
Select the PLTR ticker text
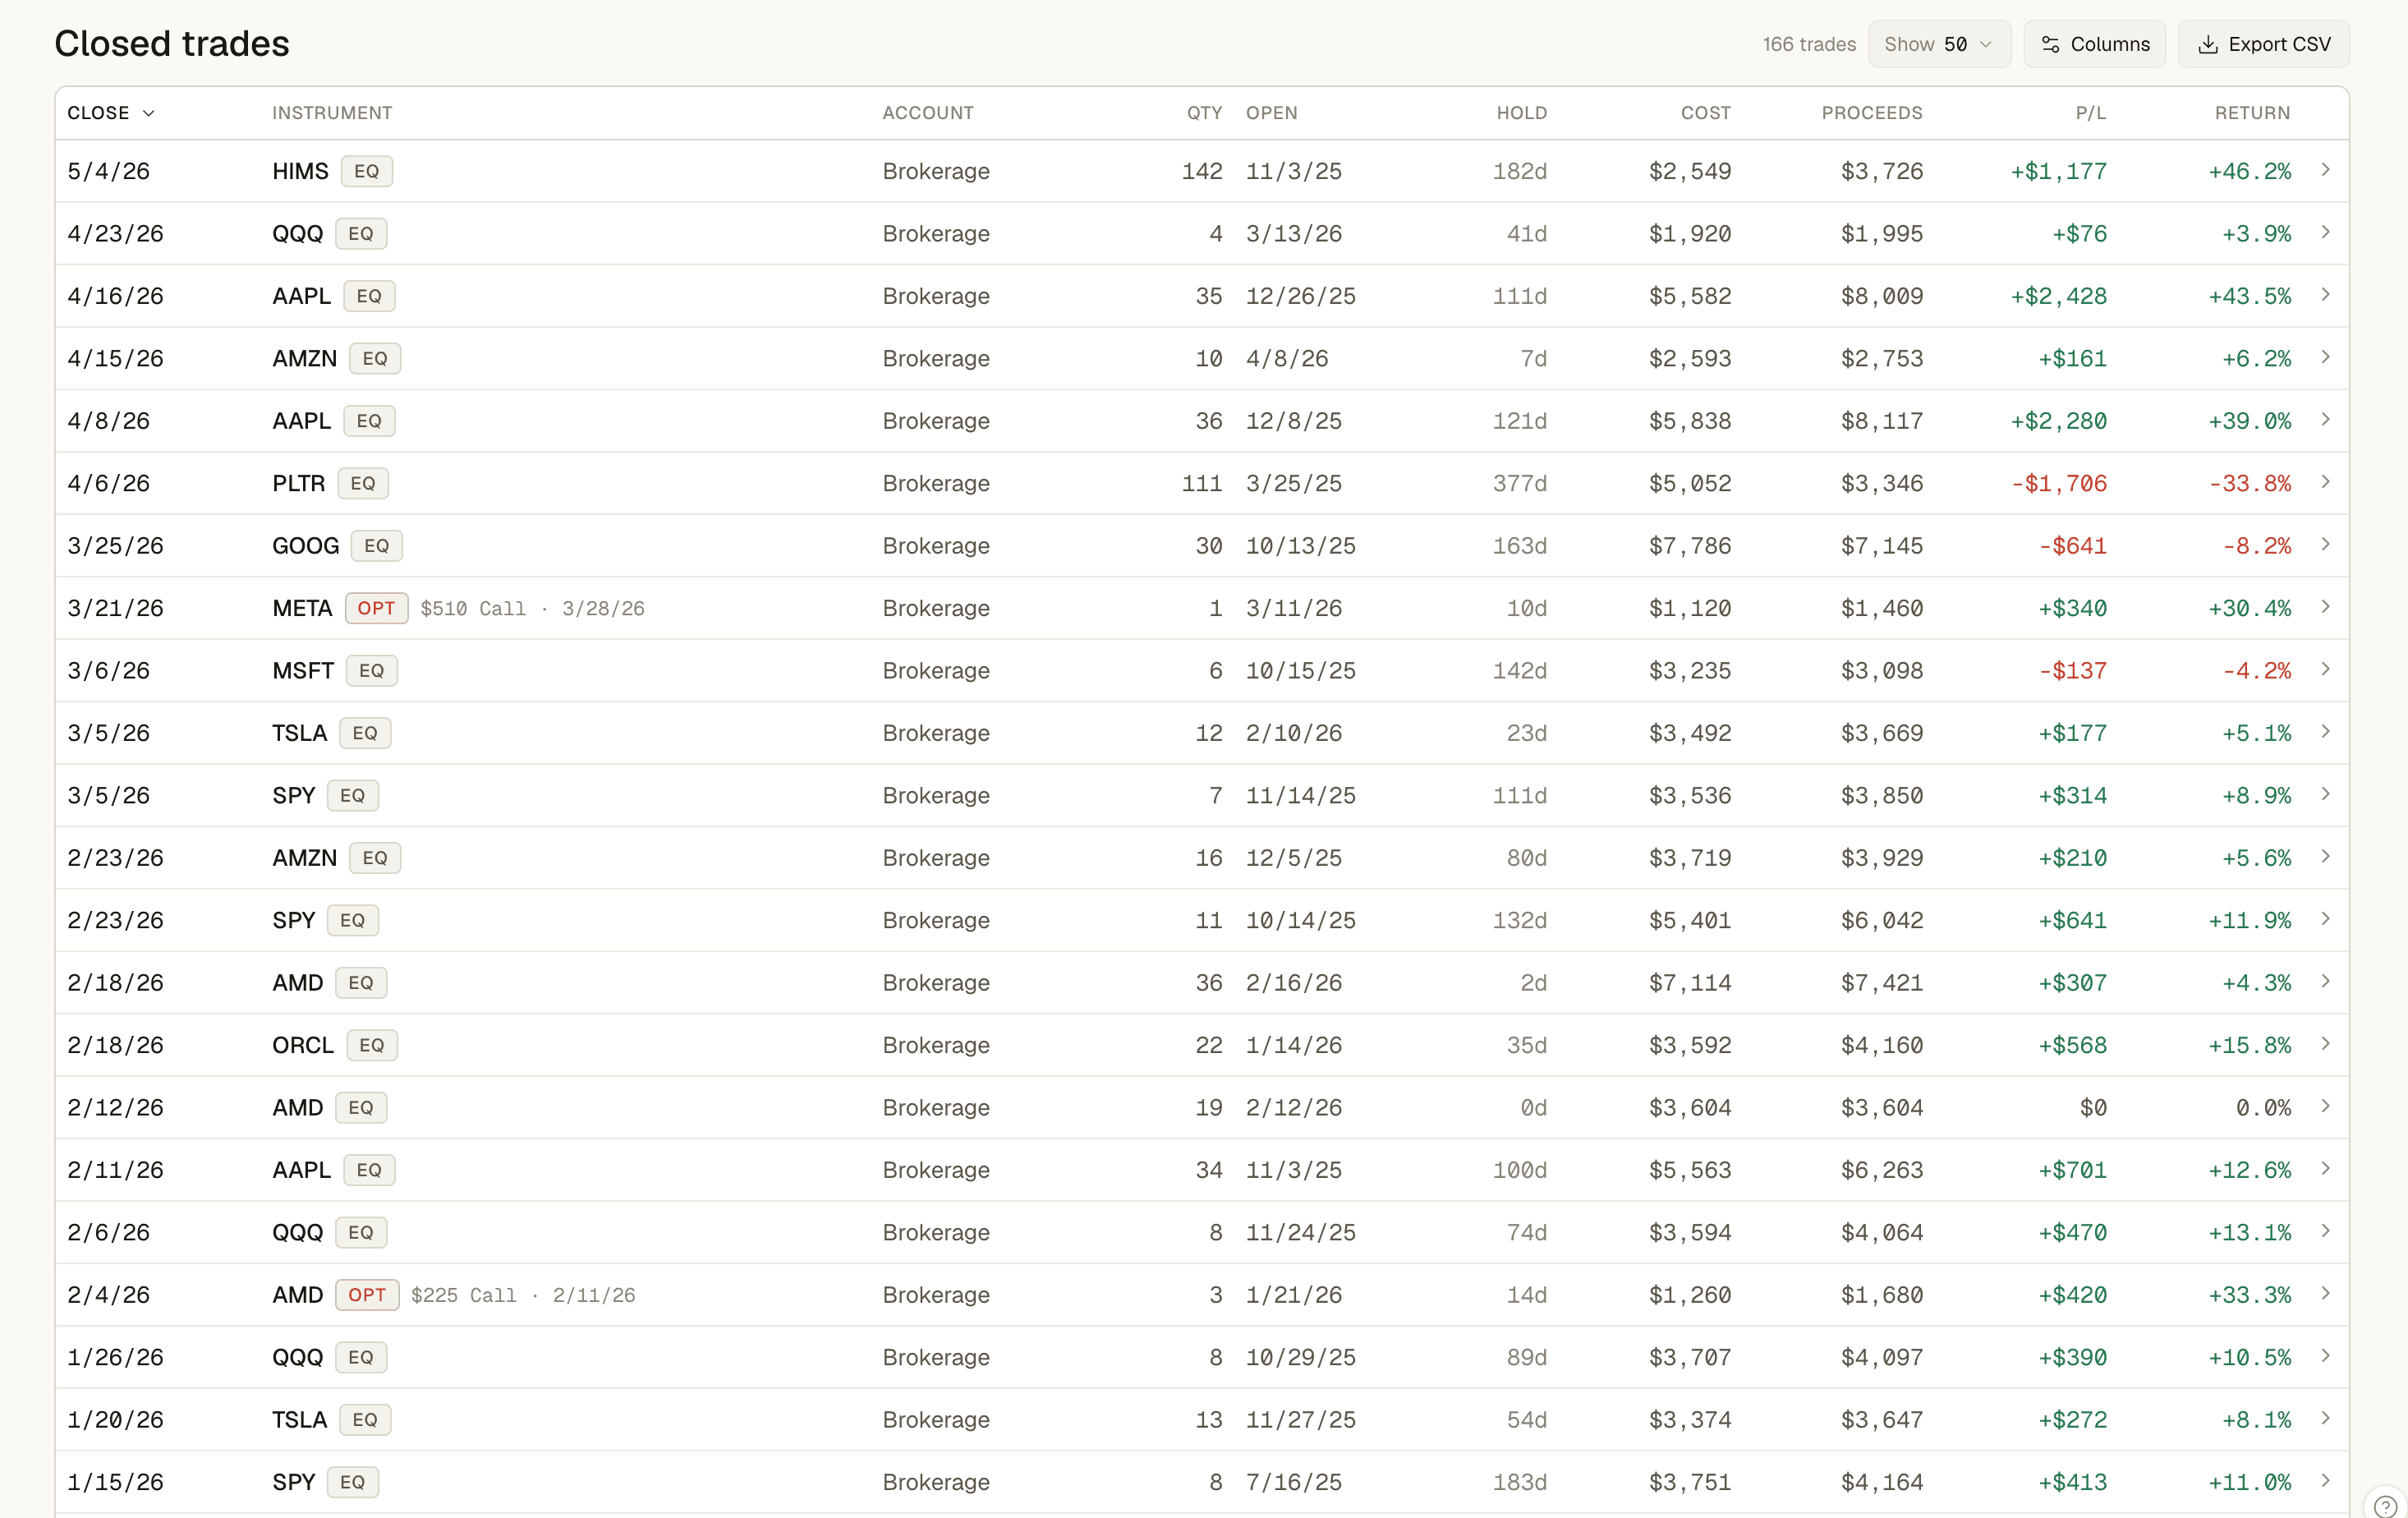click(299, 483)
